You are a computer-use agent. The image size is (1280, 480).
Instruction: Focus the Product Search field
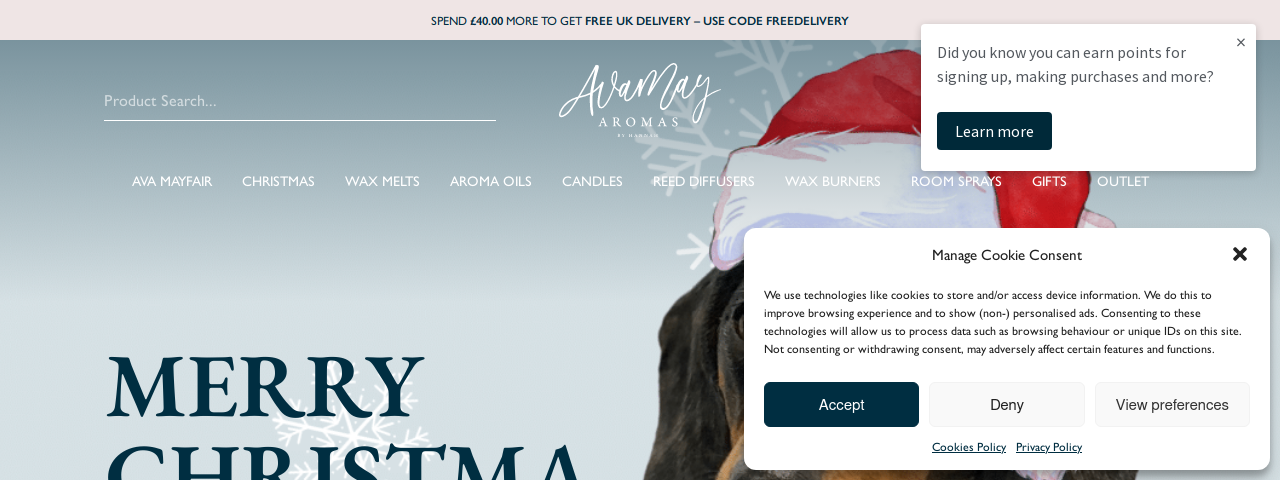pyautogui.click(x=300, y=101)
